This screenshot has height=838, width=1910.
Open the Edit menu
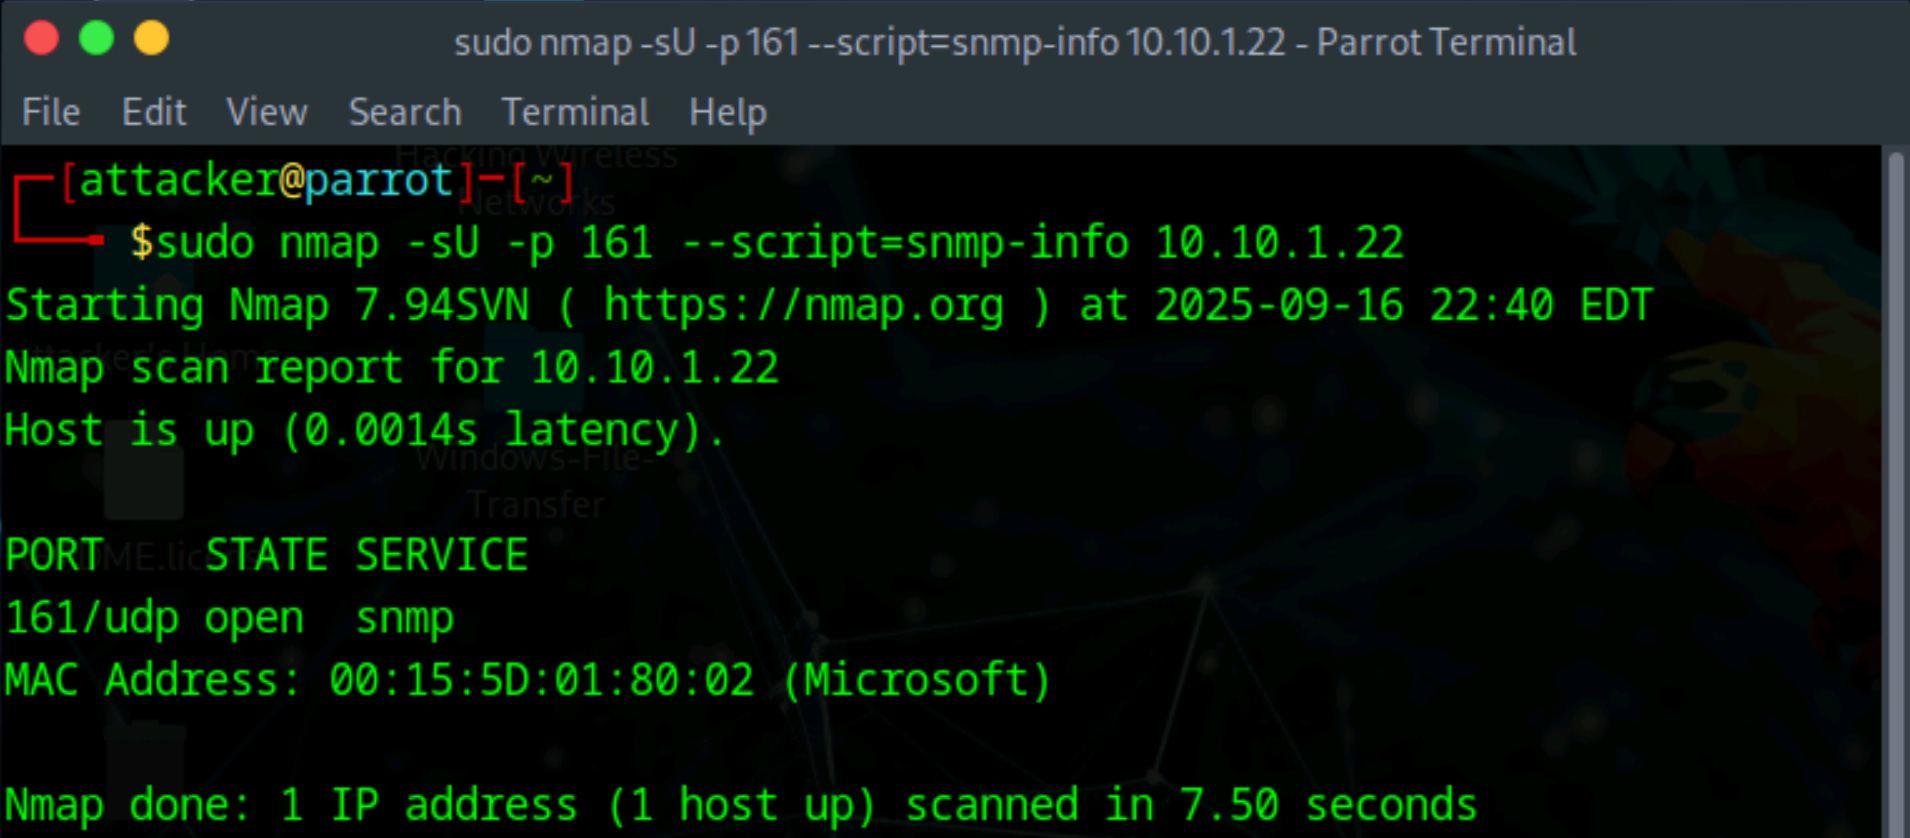[154, 112]
